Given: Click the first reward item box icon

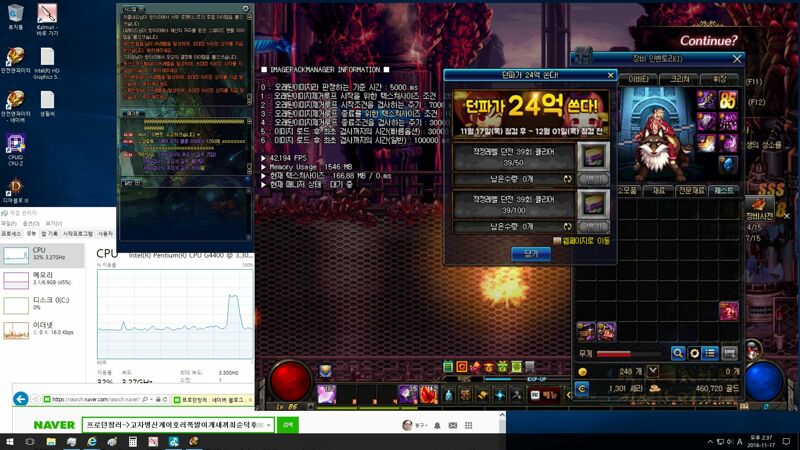Looking at the screenshot, I should point(593,157).
